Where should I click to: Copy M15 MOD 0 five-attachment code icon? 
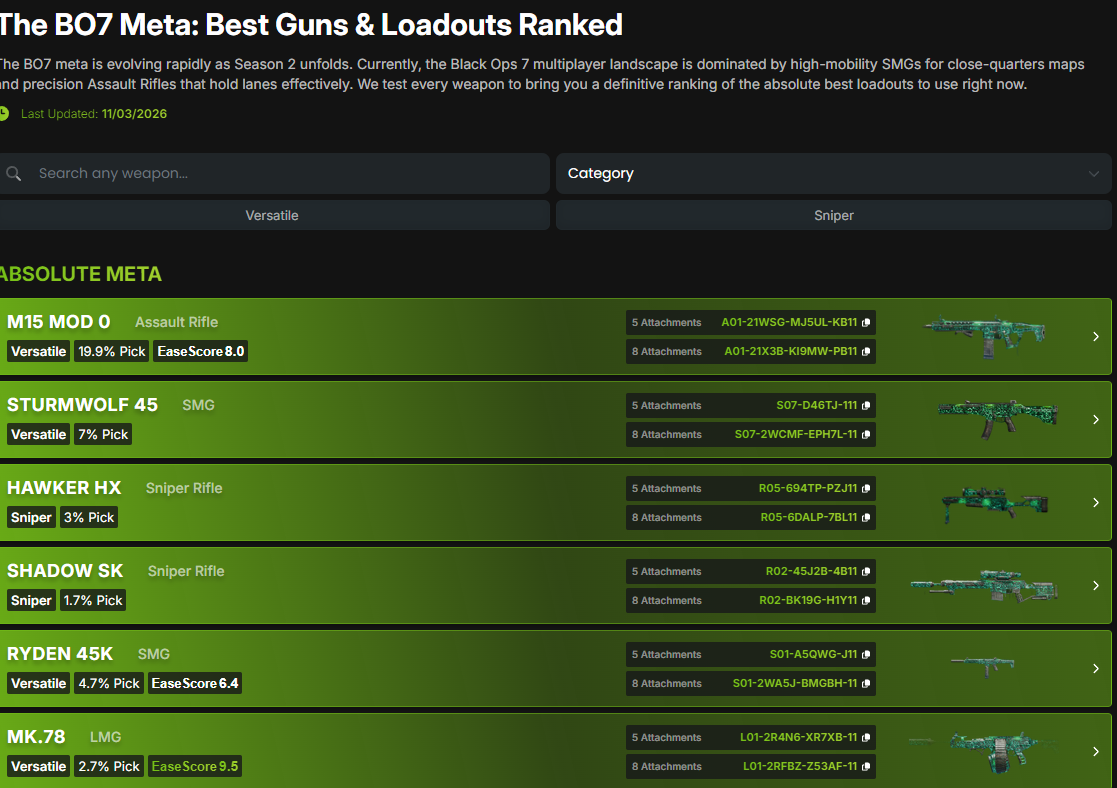click(866, 323)
